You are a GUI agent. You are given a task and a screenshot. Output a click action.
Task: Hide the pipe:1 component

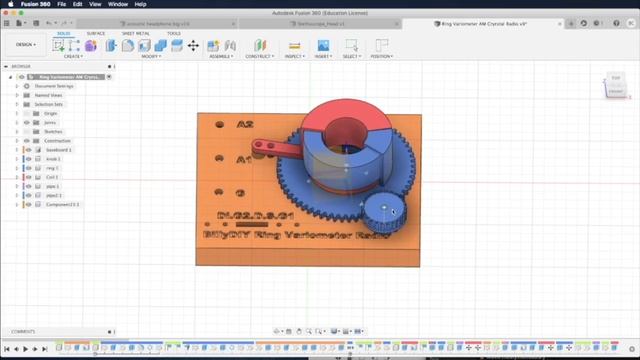click(x=28, y=186)
